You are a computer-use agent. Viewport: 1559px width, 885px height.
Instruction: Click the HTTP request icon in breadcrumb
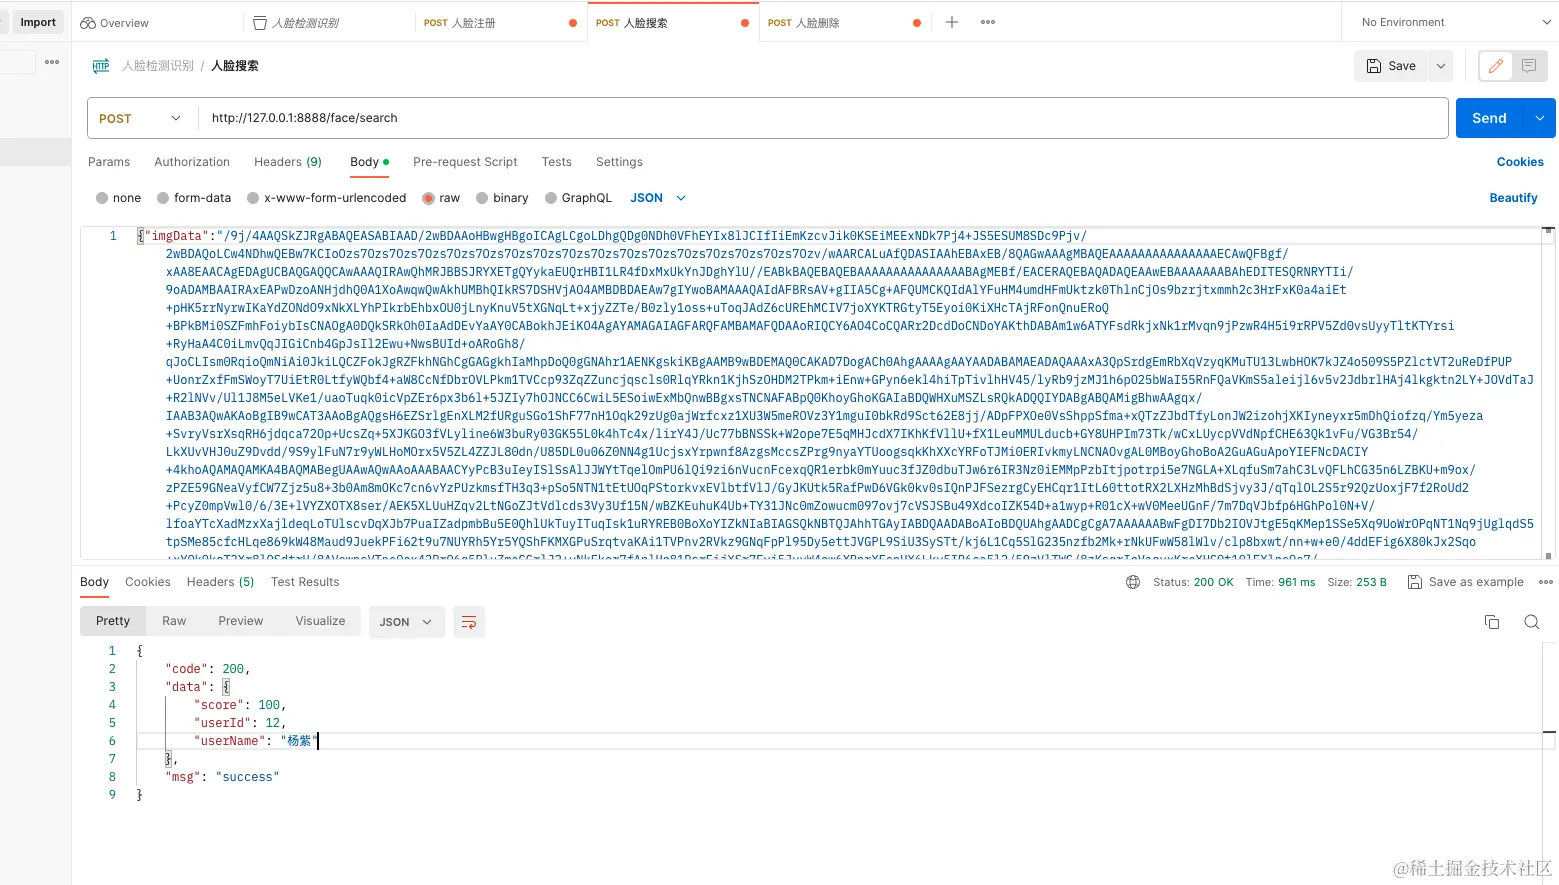pyautogui.click(x=101, y=66)
